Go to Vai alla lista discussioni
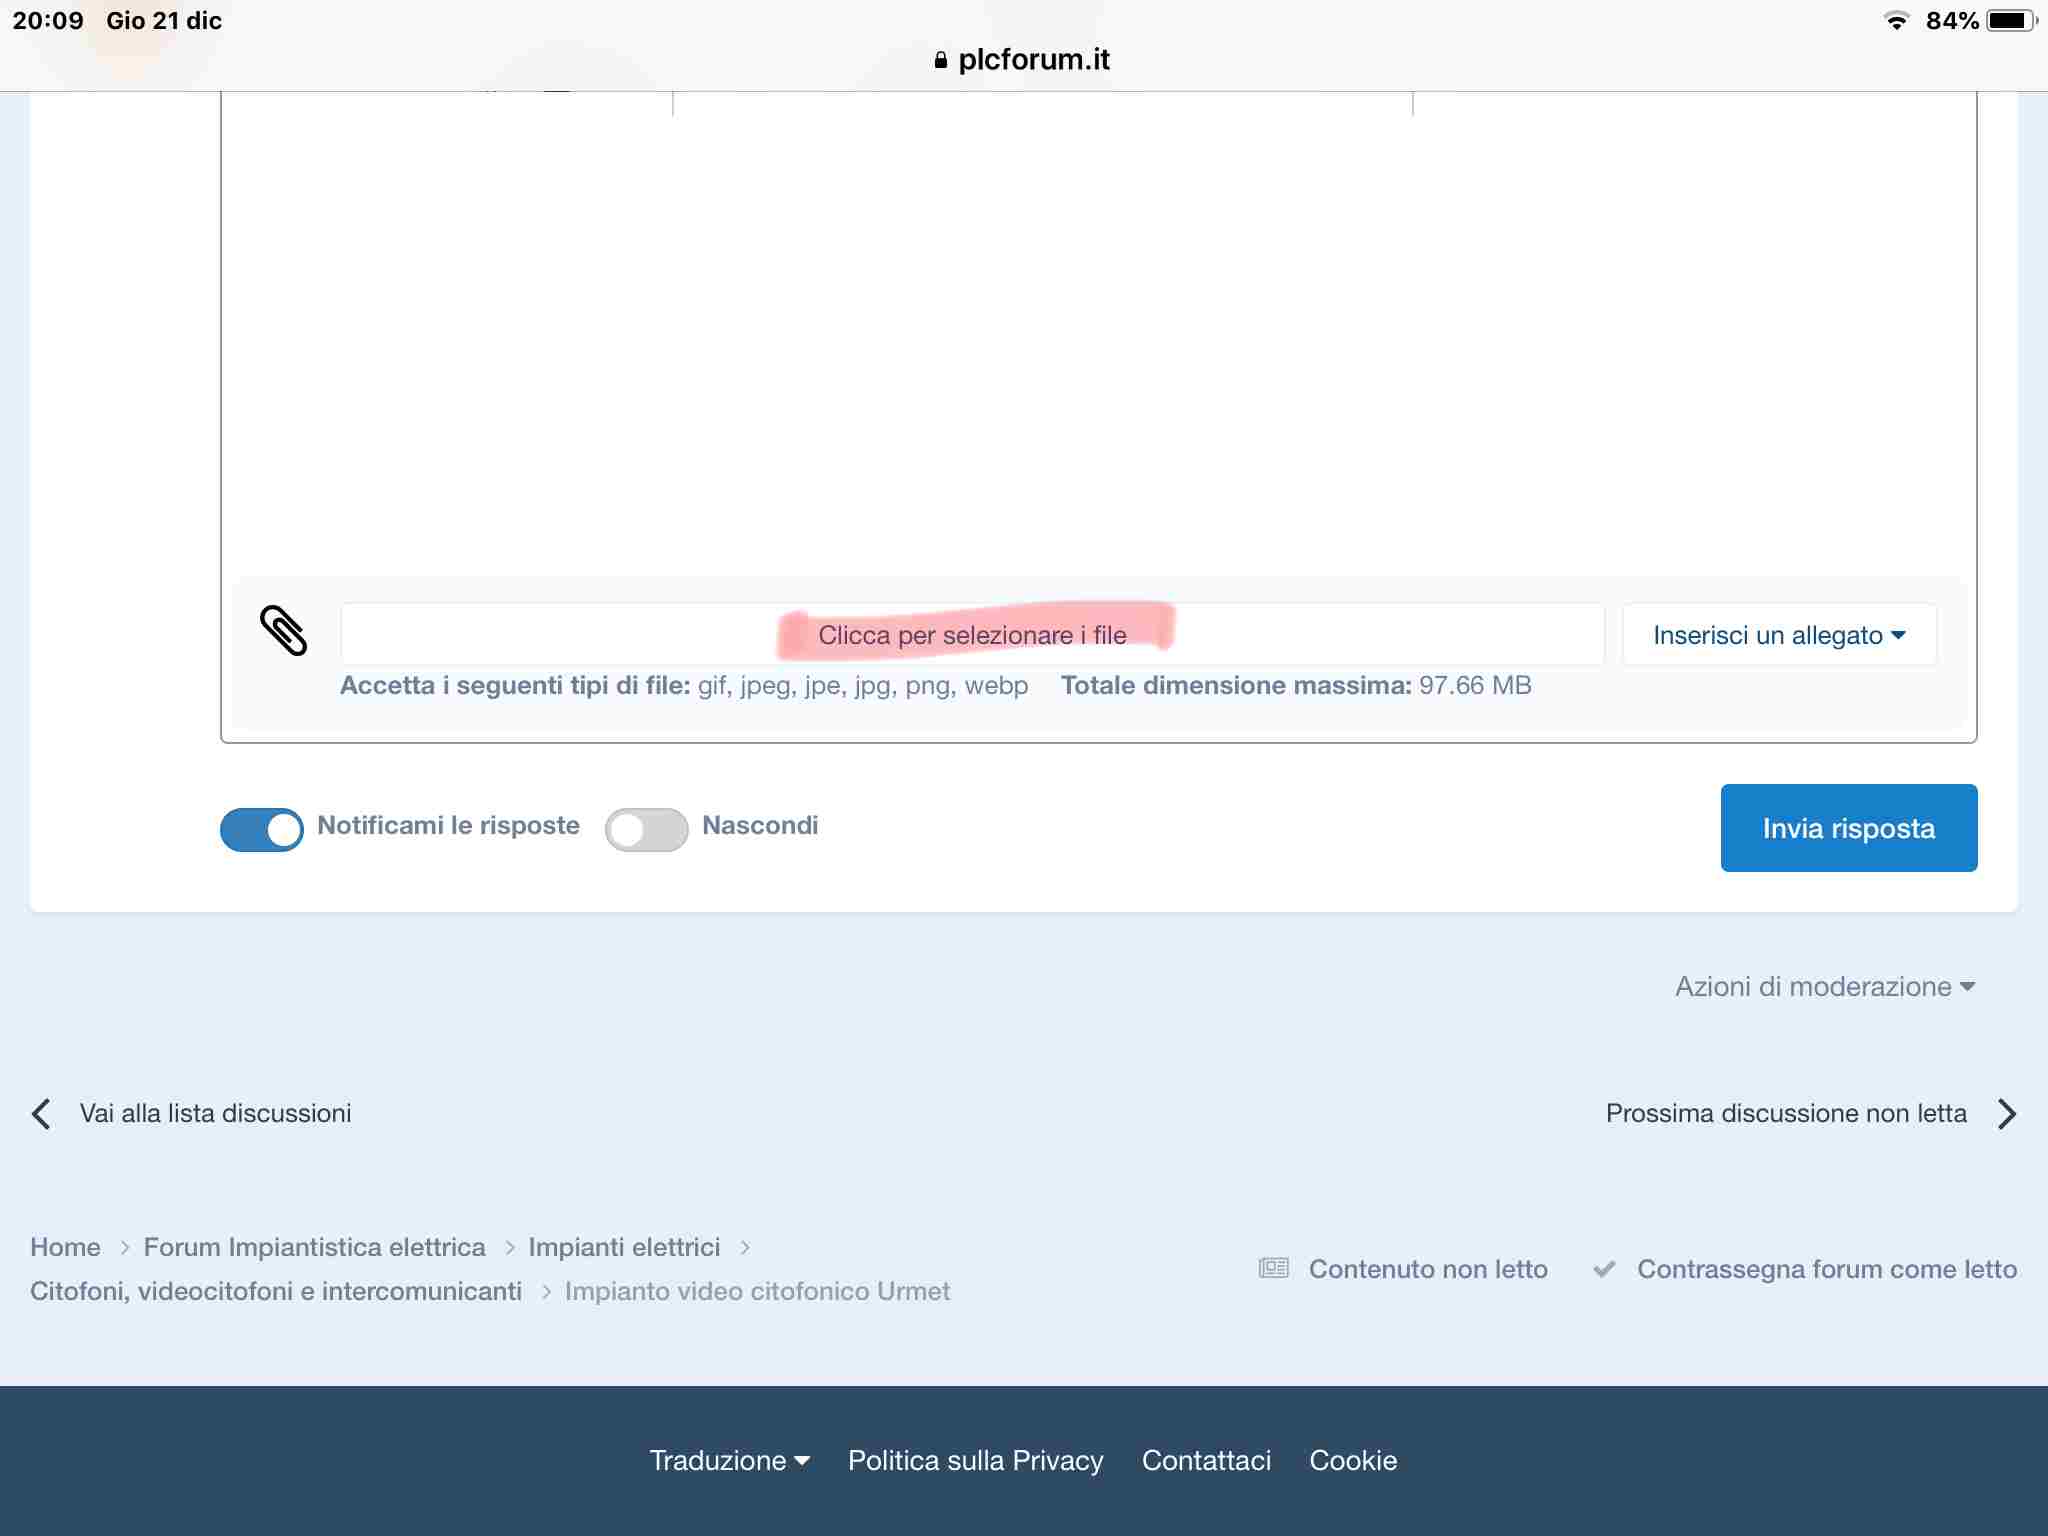 click(x=215, y=1114)
